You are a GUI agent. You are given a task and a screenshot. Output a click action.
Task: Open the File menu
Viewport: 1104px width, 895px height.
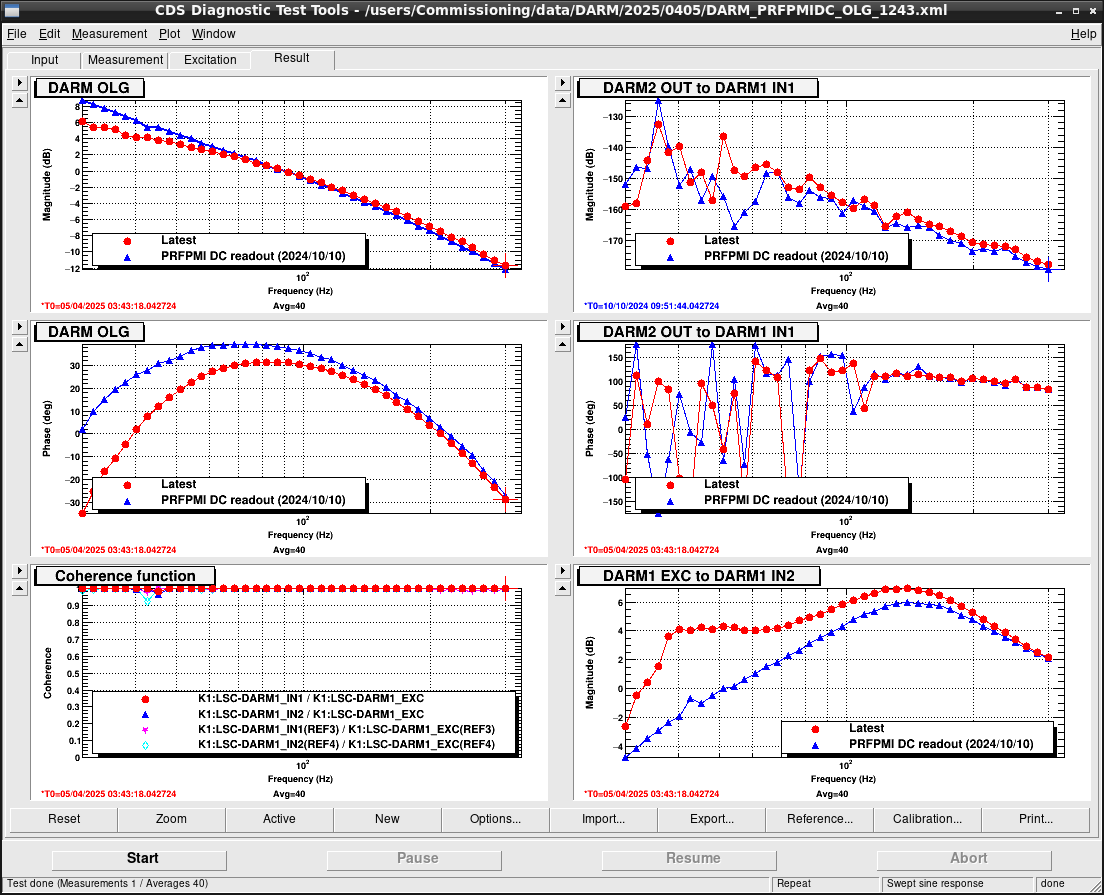tap(16, 34)
